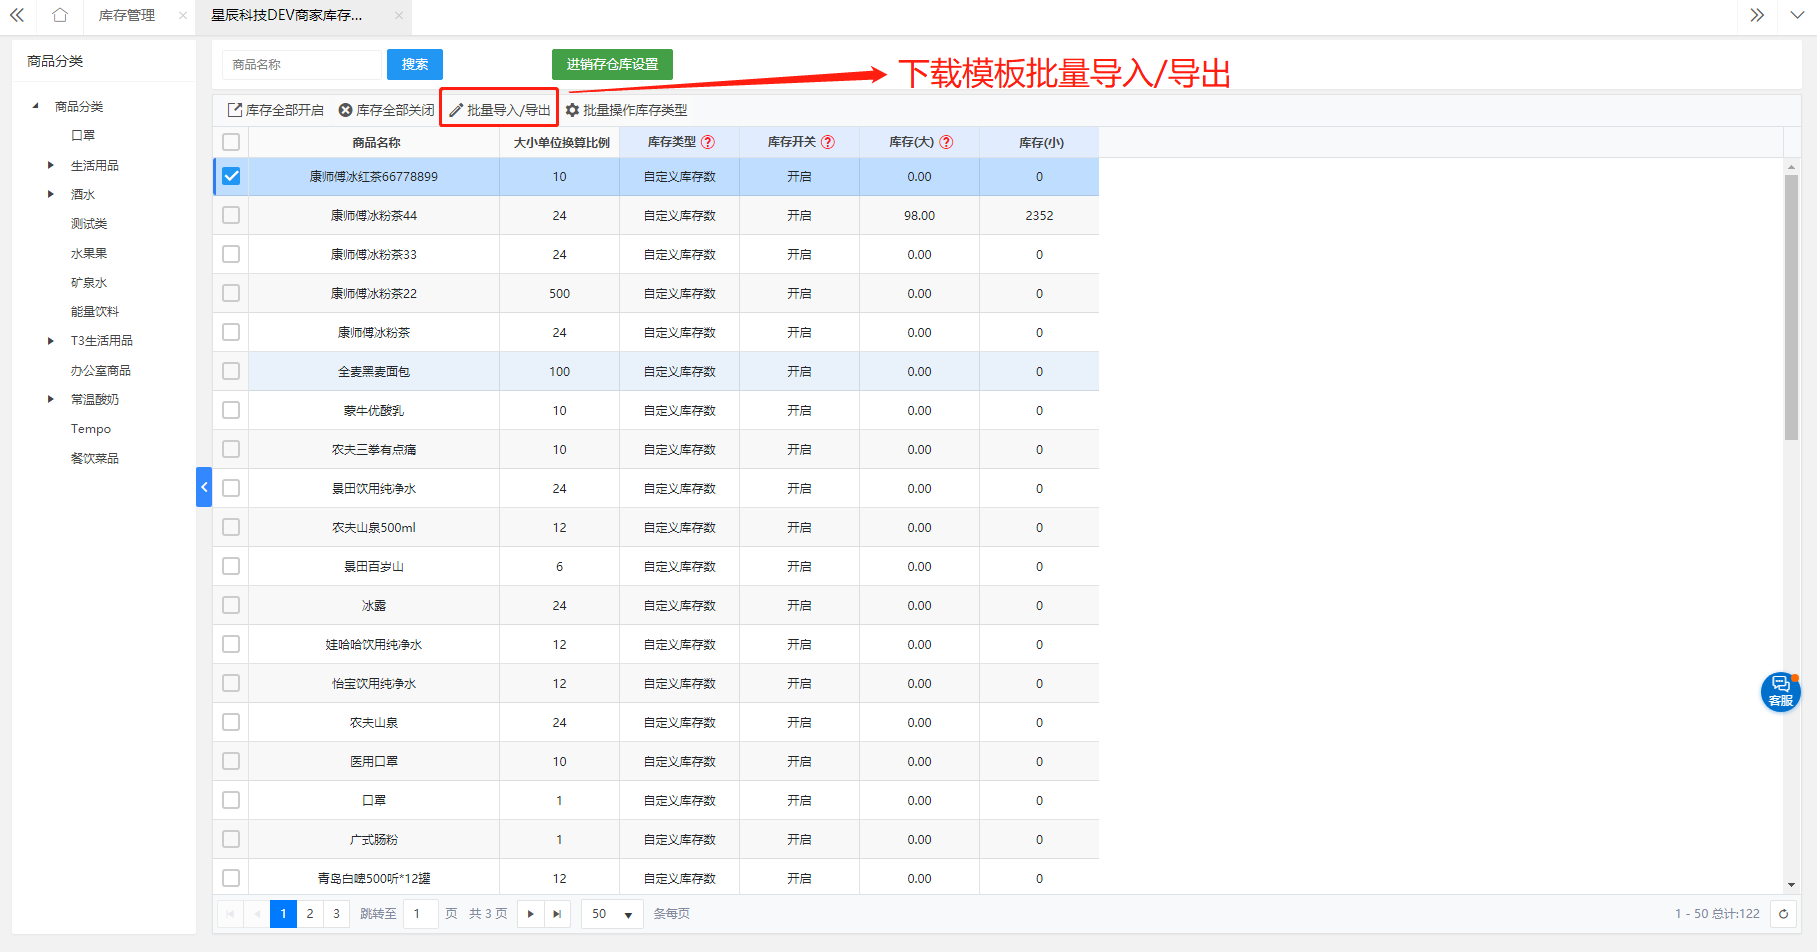Go to the last page icon
Viewport: 1817px width, 952px height.
[x=557, y=914]
